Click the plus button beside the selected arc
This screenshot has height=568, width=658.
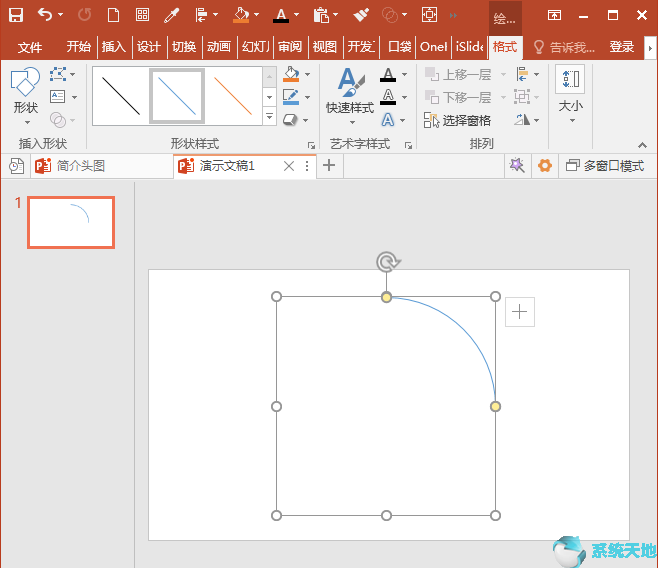(520, 312)
